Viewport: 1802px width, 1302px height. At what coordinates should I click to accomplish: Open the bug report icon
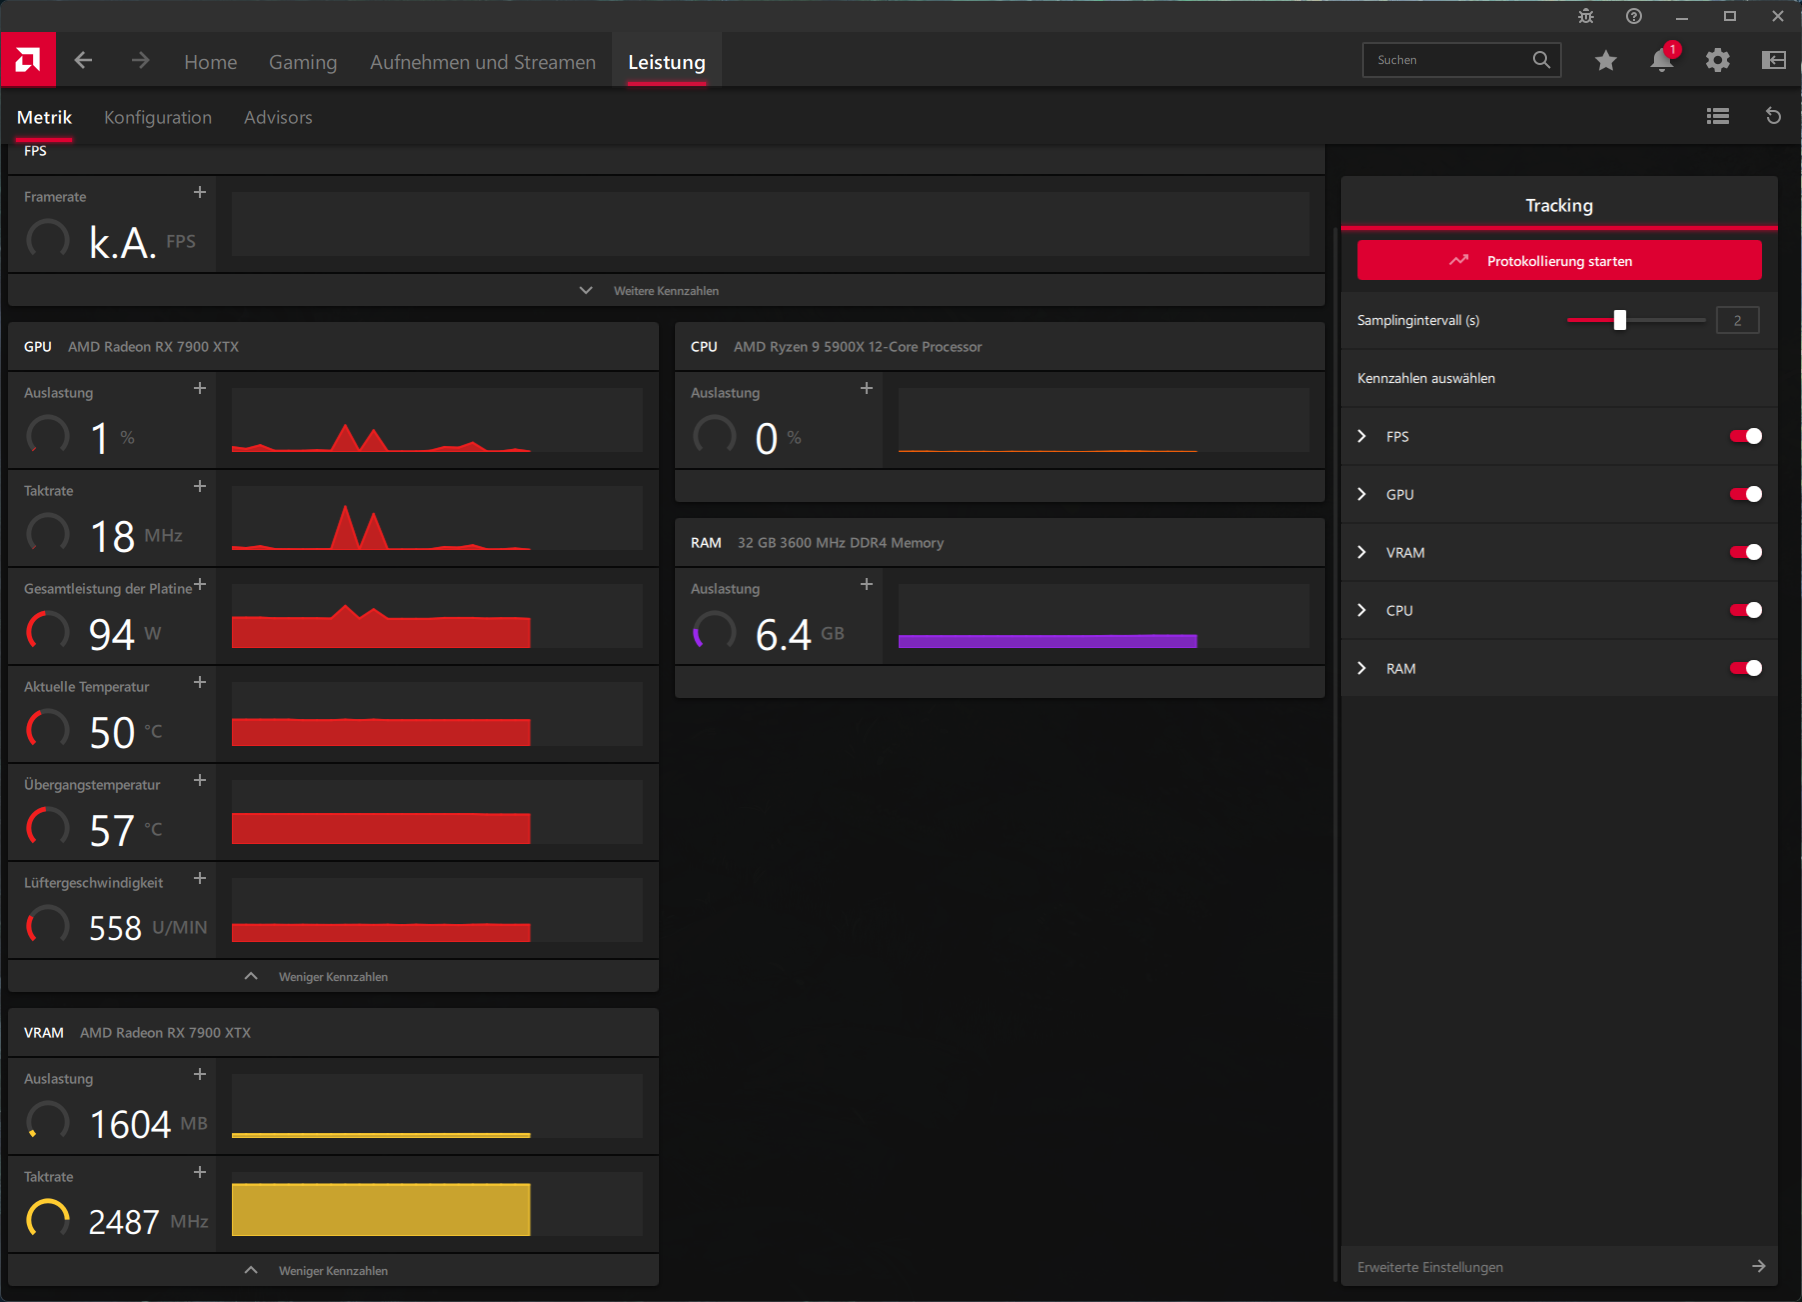point(1586,16)
